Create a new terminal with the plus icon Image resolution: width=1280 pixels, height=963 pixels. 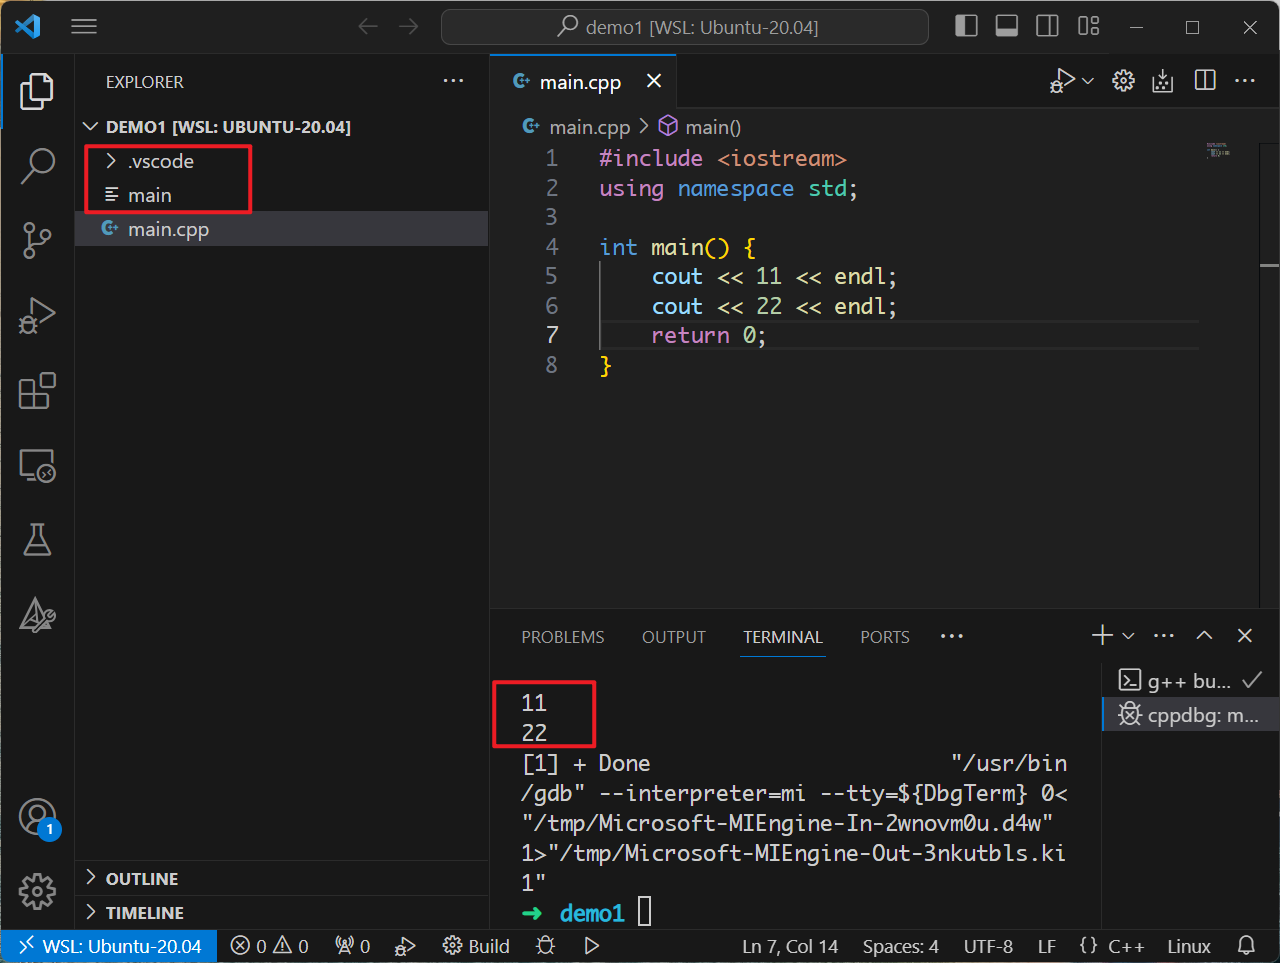click(1100, 635)
